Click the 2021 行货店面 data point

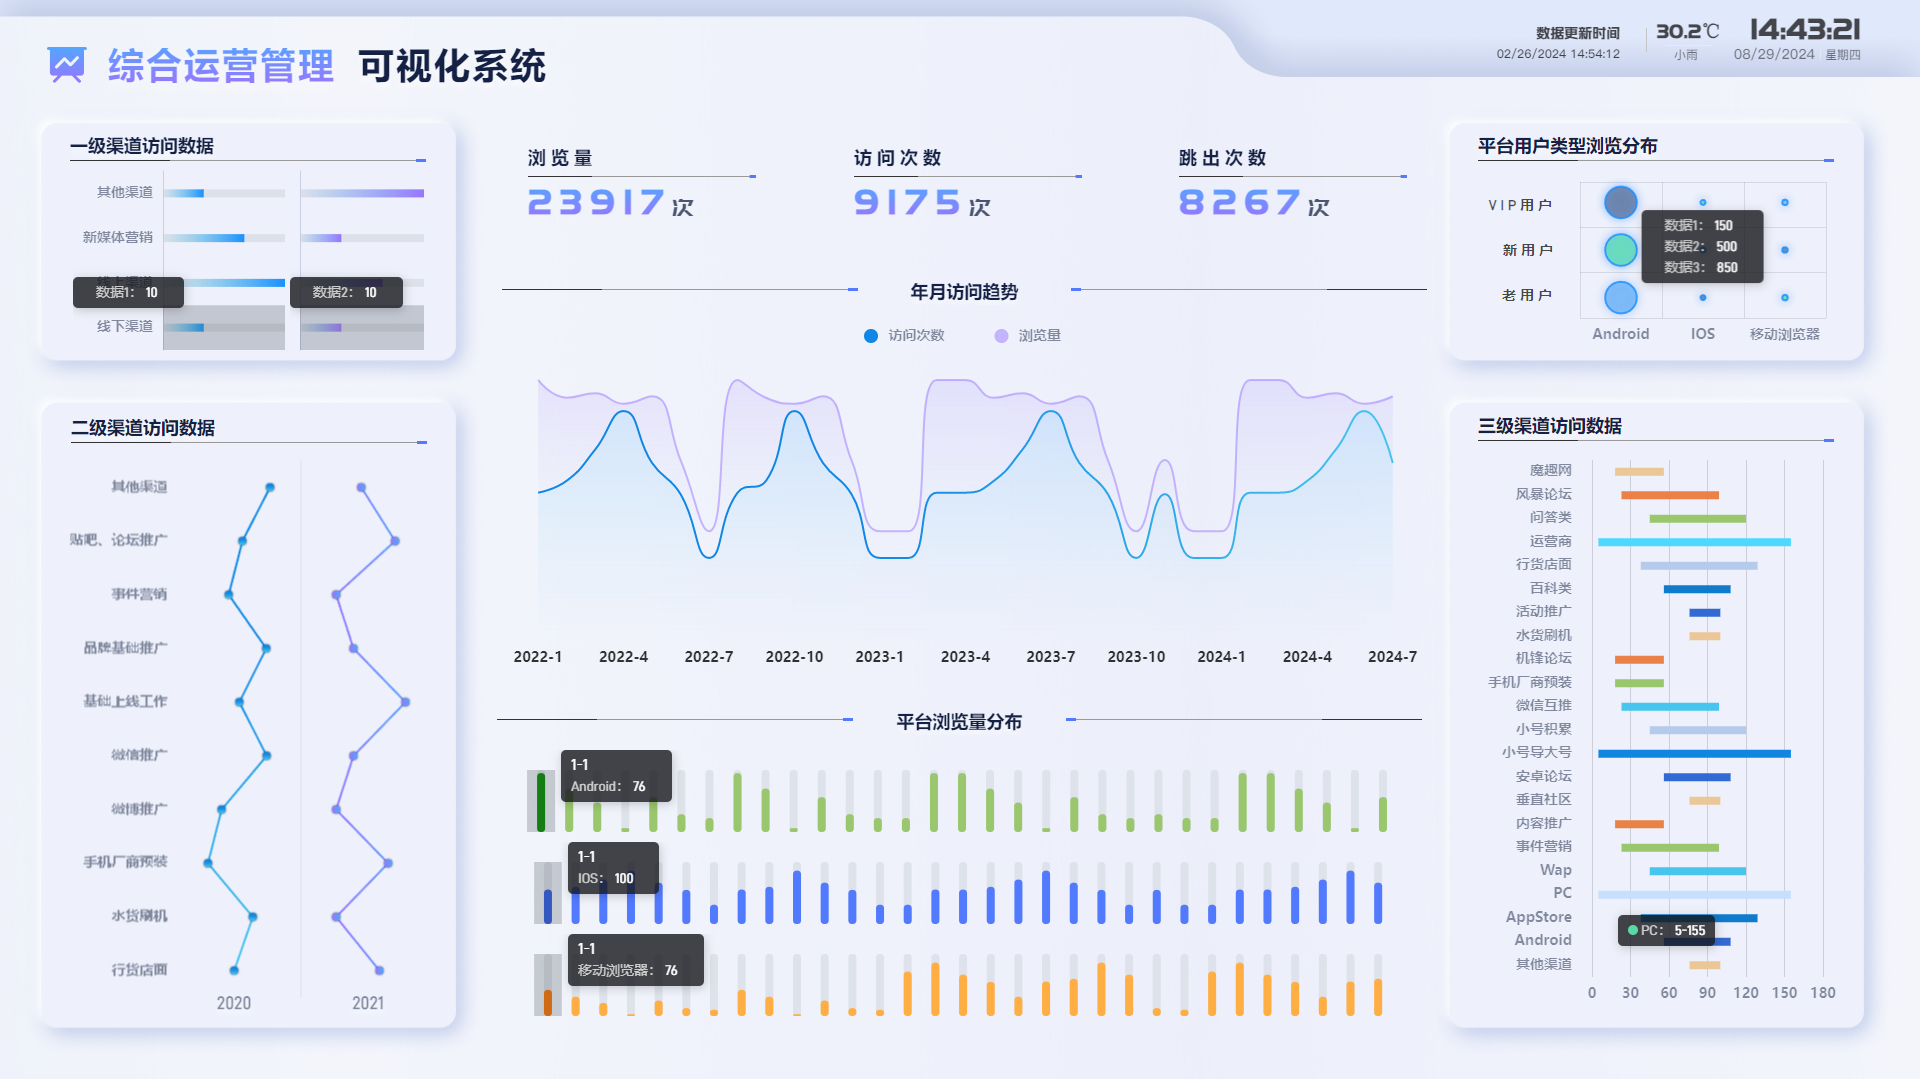[379, 970]
